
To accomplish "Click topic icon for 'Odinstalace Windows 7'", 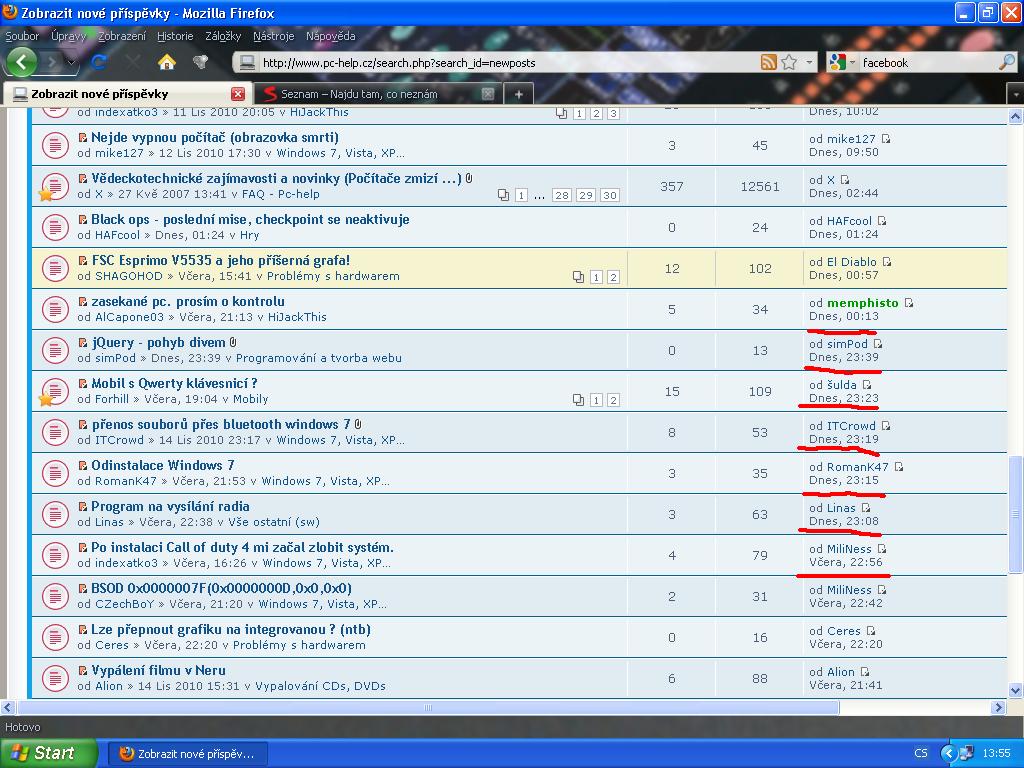I will pyautogui.click(x=56, y=473).
